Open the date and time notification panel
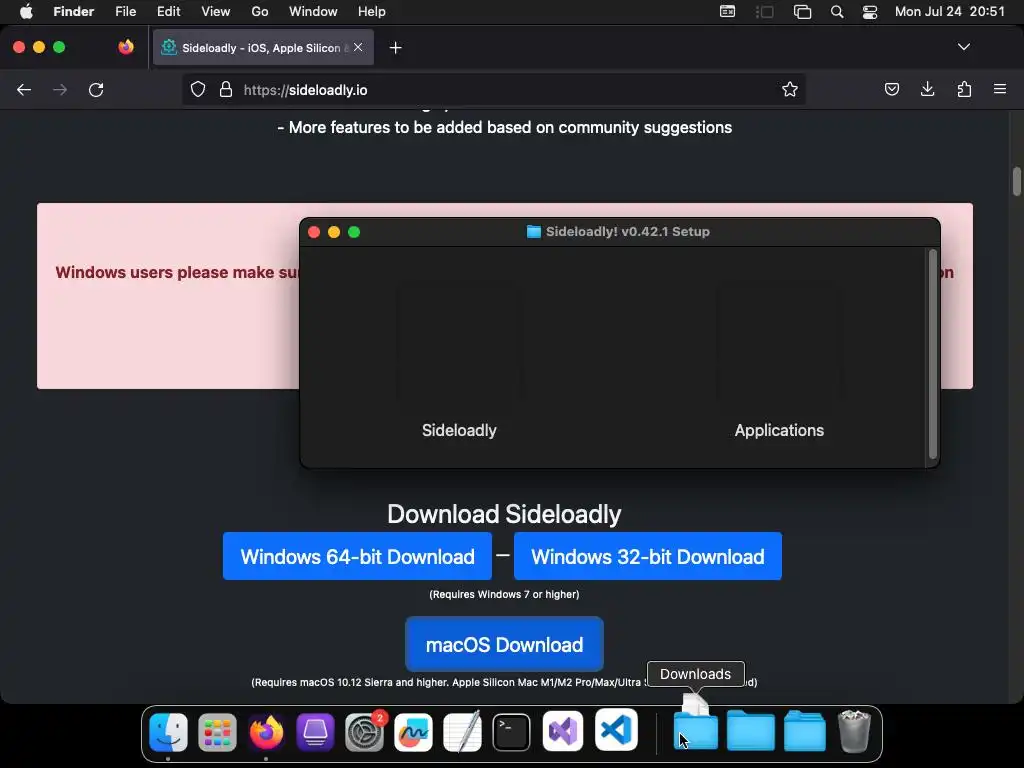The width and height of the screenshot is (1024, 768). [950, 12]
